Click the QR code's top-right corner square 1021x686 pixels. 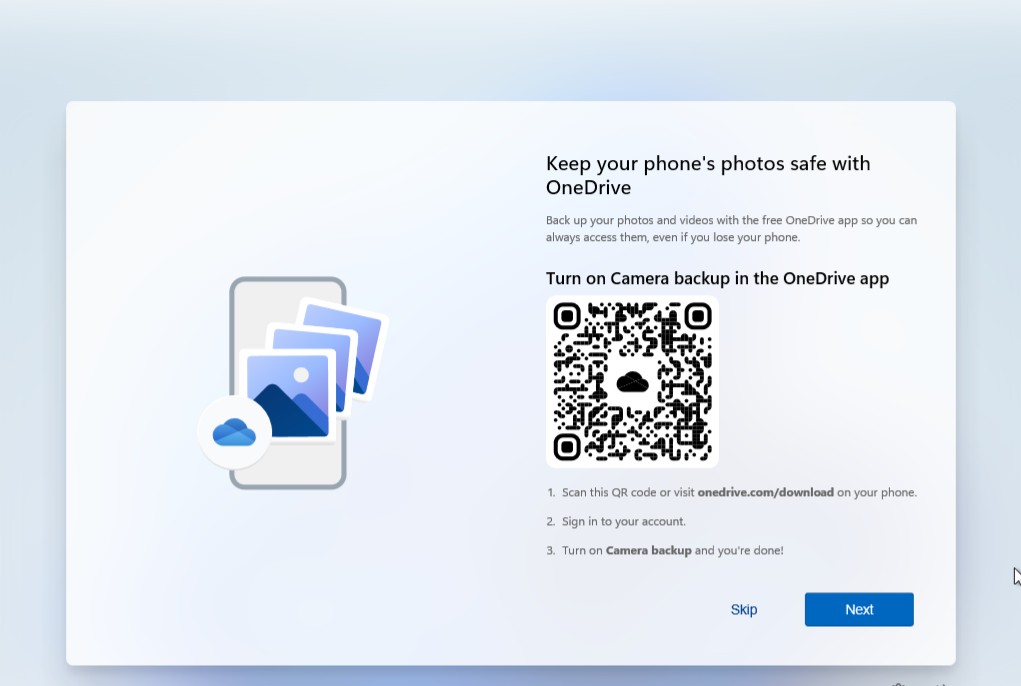(697, 317)
